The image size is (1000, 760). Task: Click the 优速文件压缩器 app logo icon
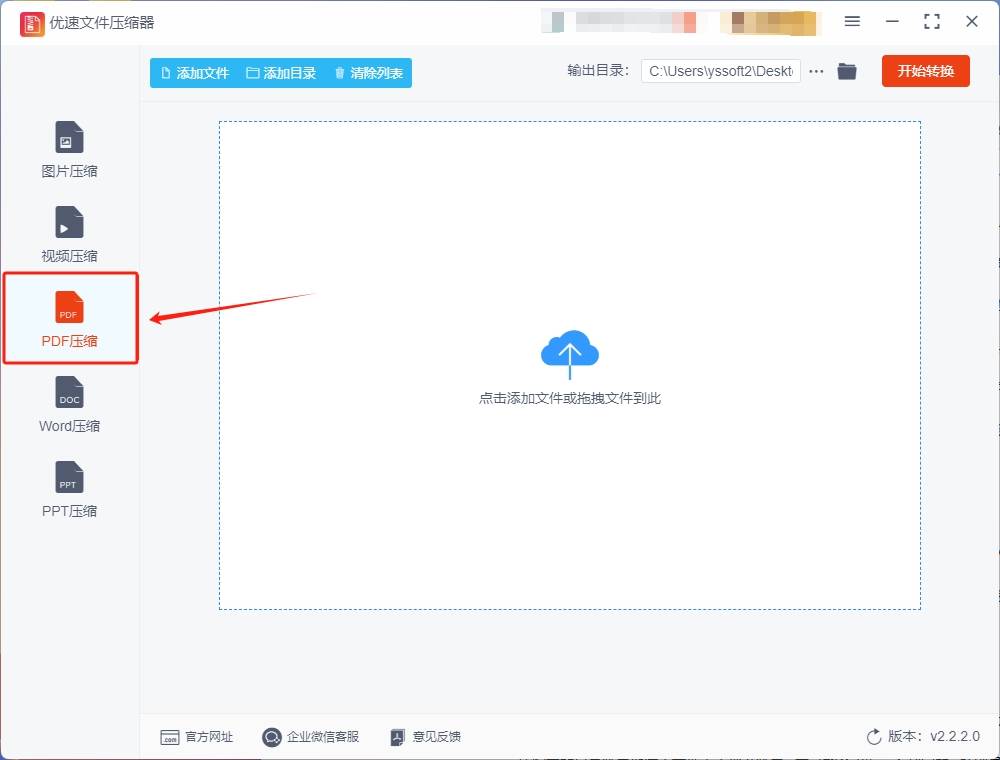(32, 24)
